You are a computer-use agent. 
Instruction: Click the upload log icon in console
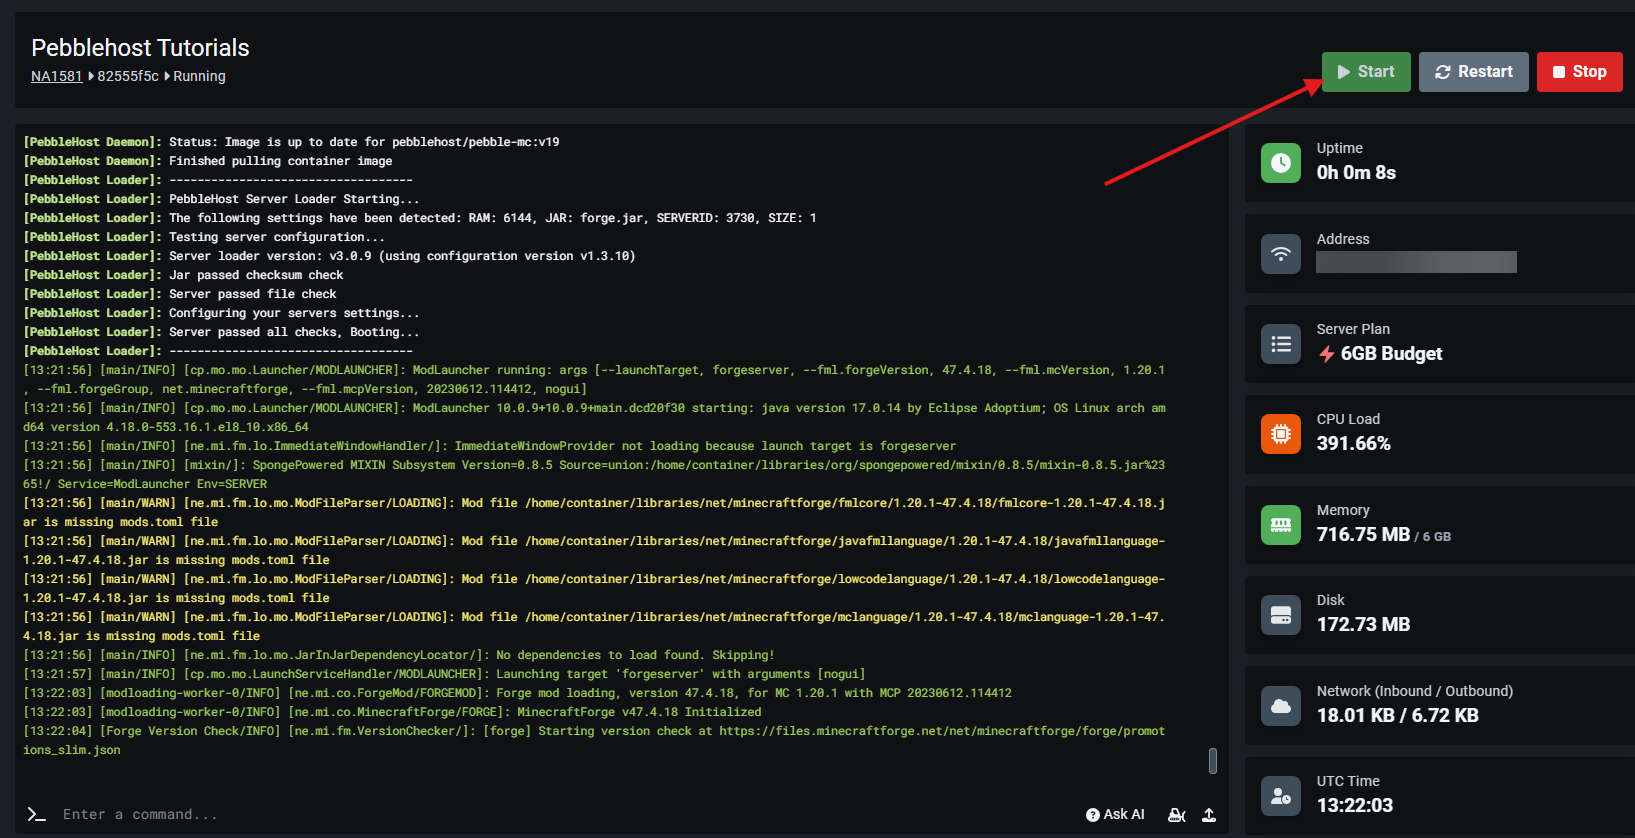pyautogui.click(x=1209, y=815)
